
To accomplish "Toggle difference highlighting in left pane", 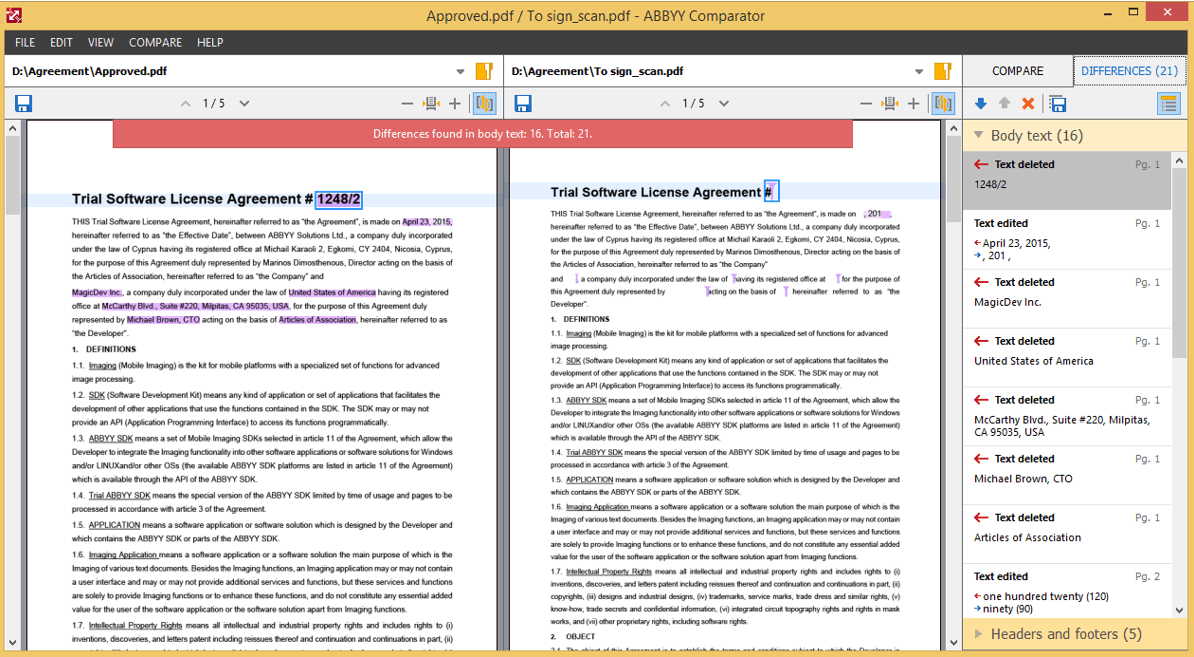I will tap(484, 104).
